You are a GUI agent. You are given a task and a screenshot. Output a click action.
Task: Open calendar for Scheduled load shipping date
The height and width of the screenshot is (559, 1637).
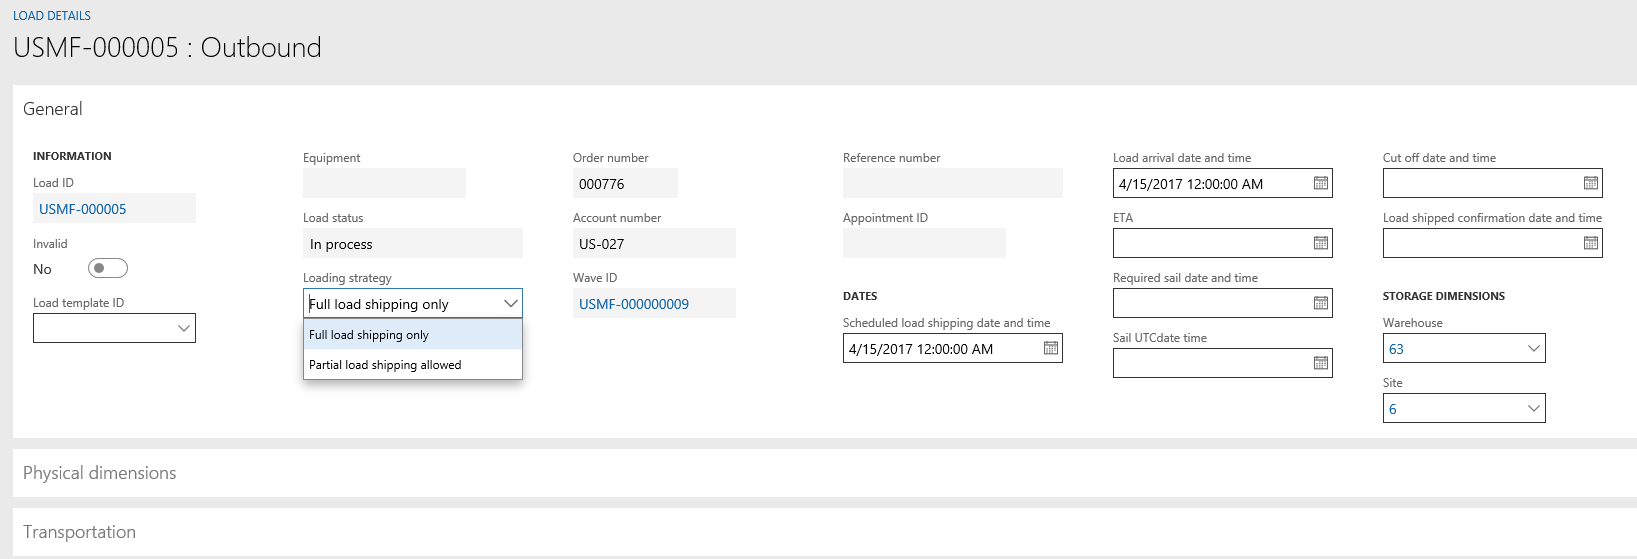coord(1050,349)
